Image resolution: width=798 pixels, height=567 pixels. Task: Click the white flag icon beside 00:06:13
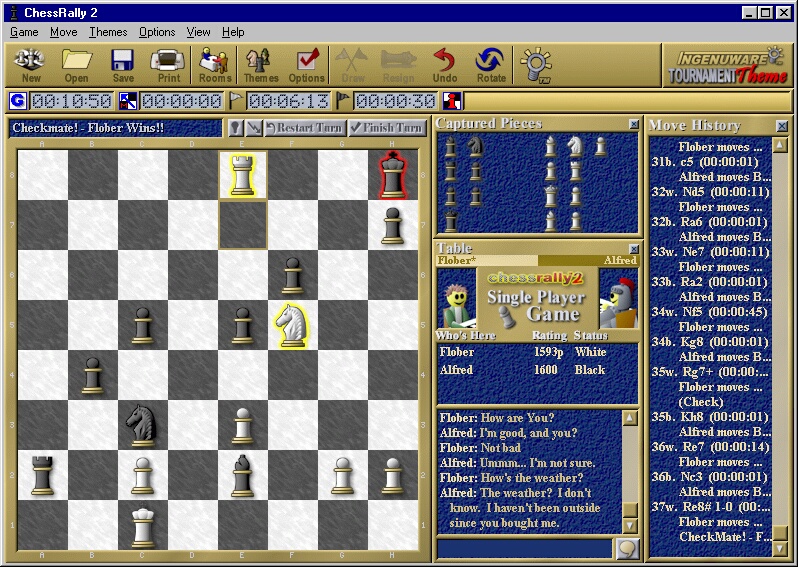click(x=236, y=101)
